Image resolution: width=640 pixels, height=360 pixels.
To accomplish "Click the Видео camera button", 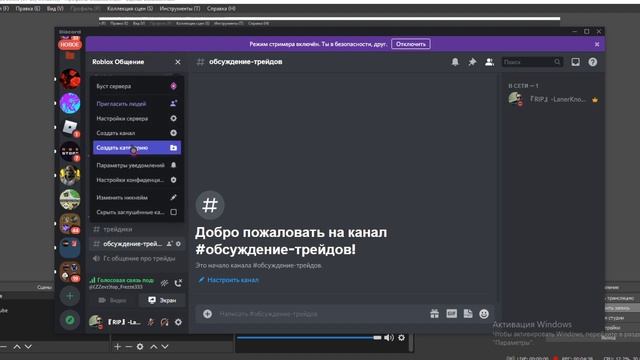I will 113,300.
